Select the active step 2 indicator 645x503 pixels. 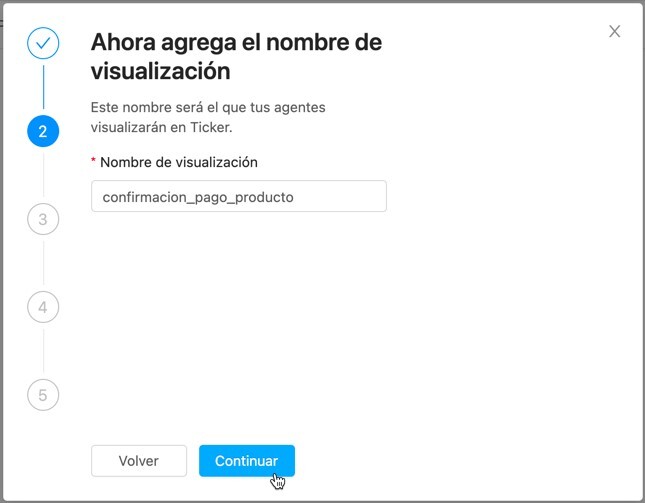pos(43,131)
